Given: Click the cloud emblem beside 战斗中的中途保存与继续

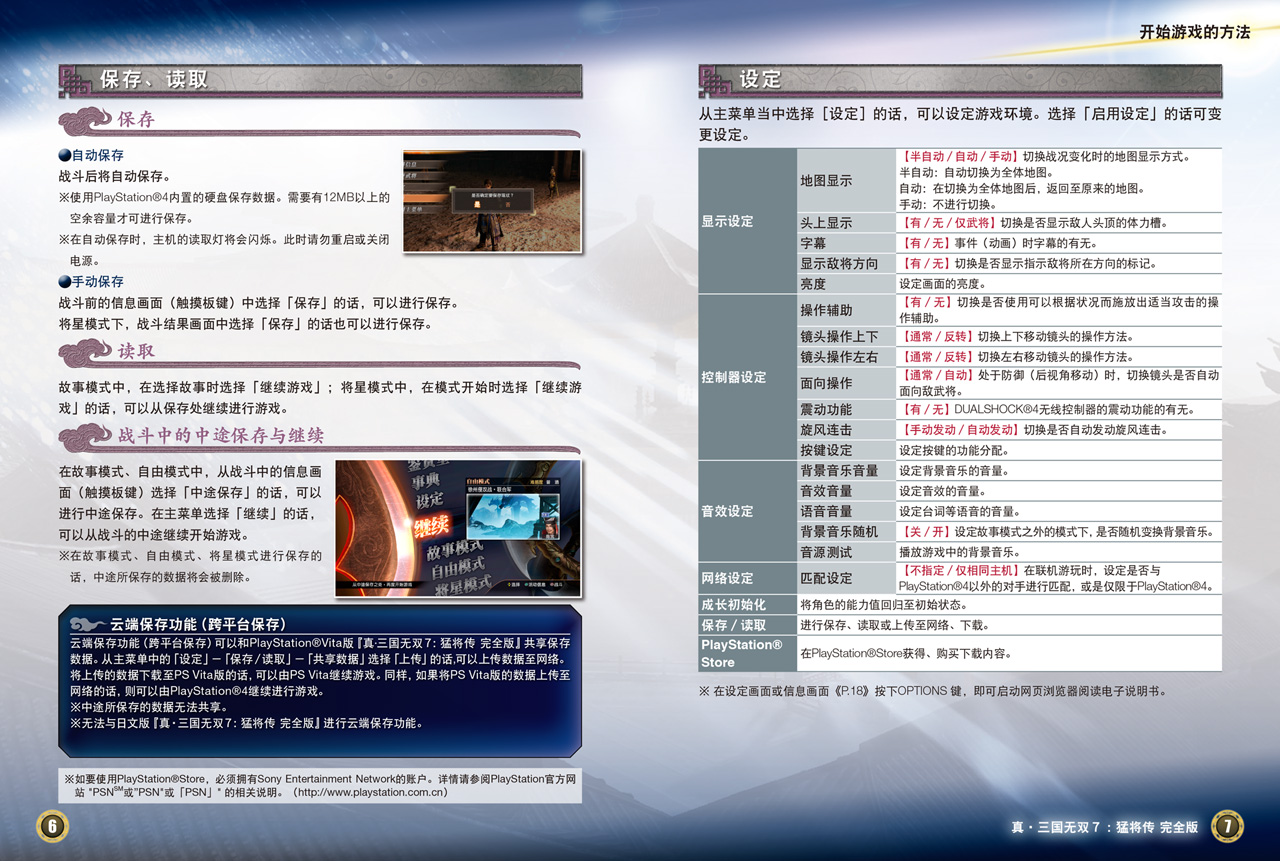Looking at the screenshot, I should tap(86, 436).
